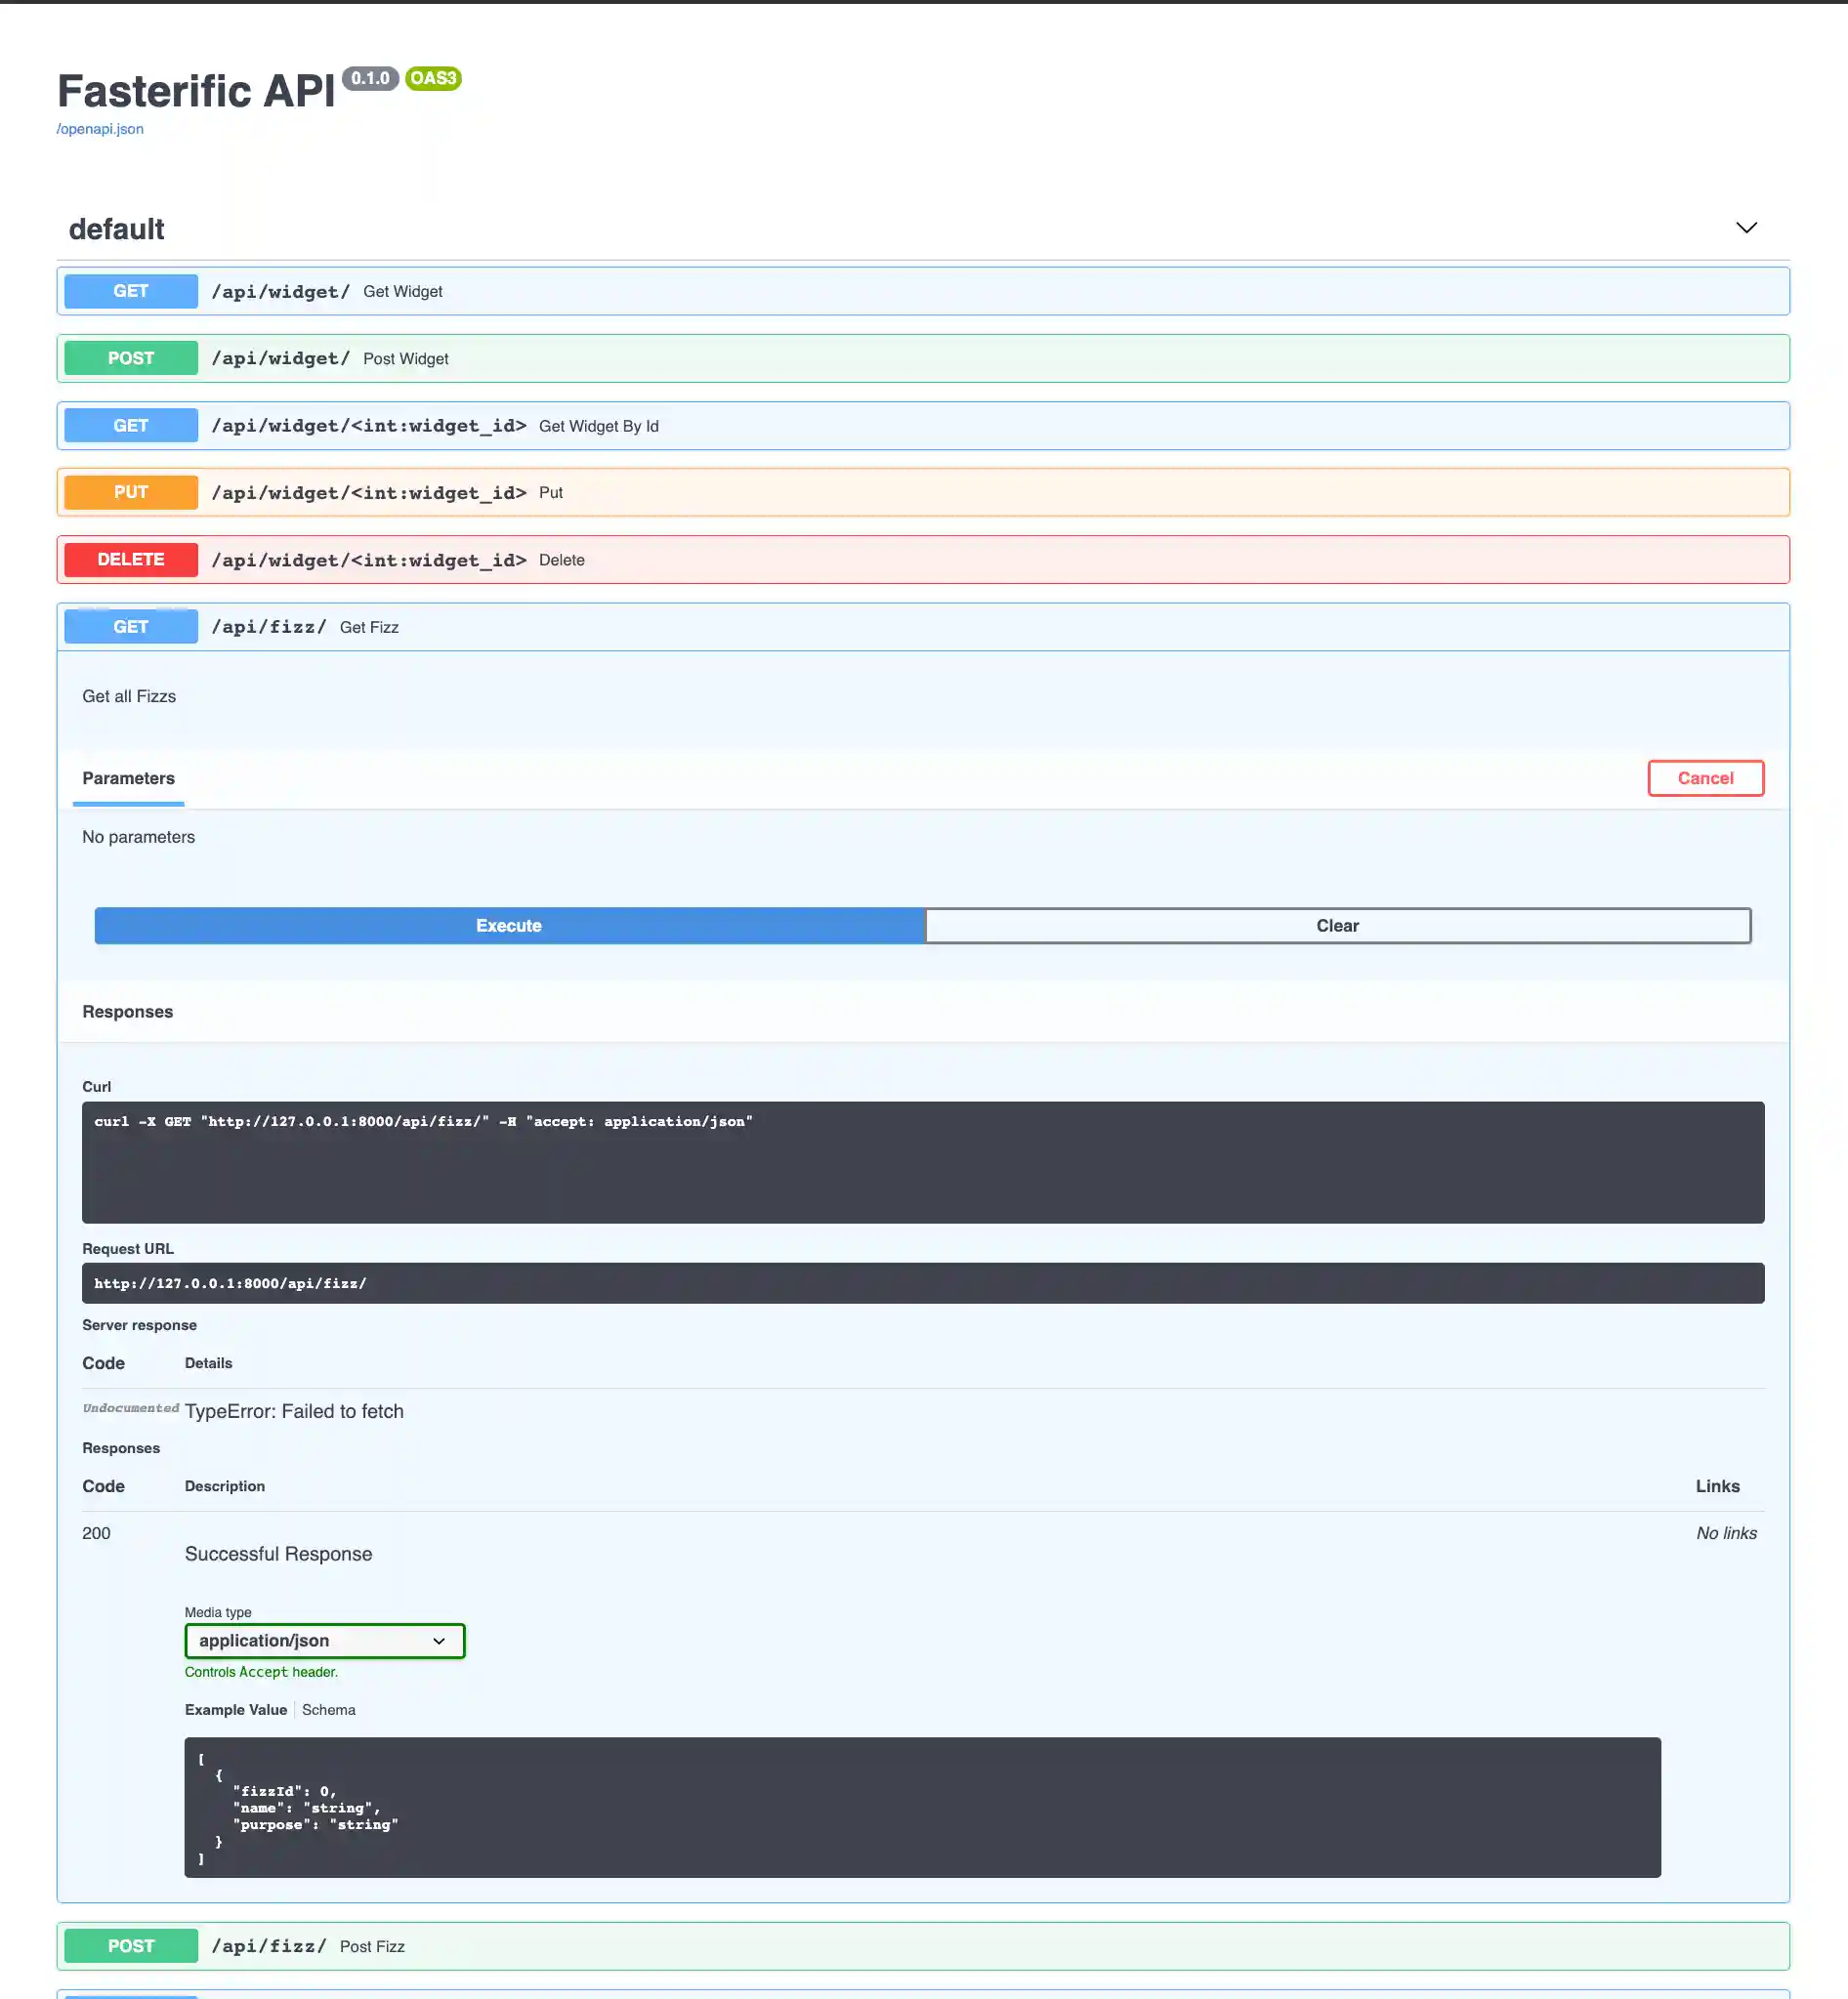The height and width of the screenshot is (1999, 1848).
Task: Click the 'No parameters' text
Action: (x=138, y=837)
